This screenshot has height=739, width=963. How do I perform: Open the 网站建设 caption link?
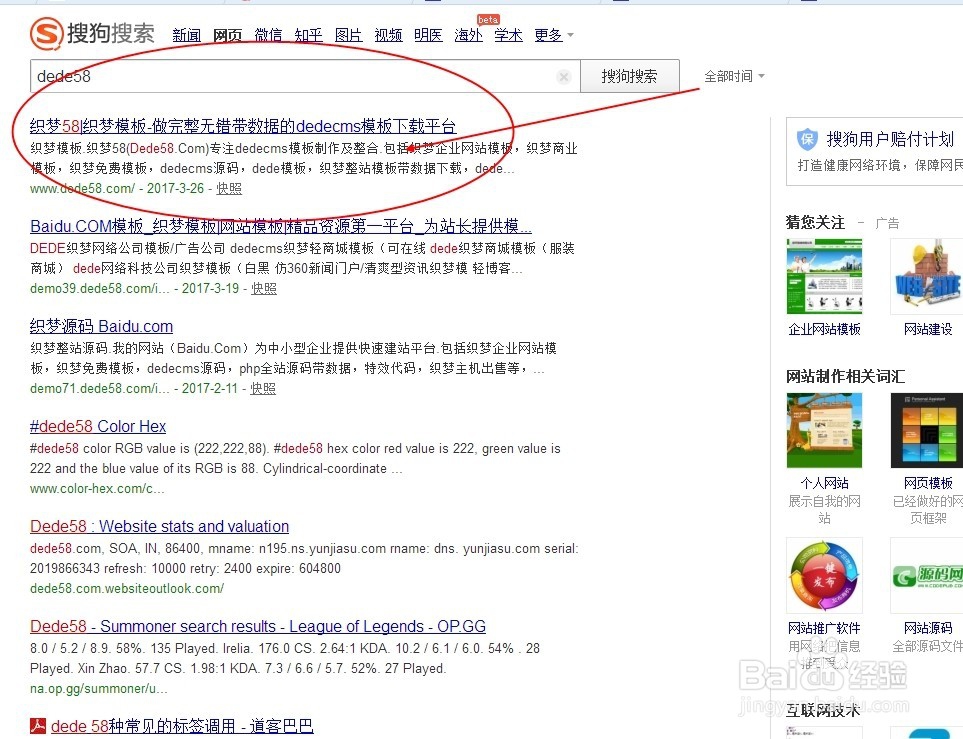point(928,329)
